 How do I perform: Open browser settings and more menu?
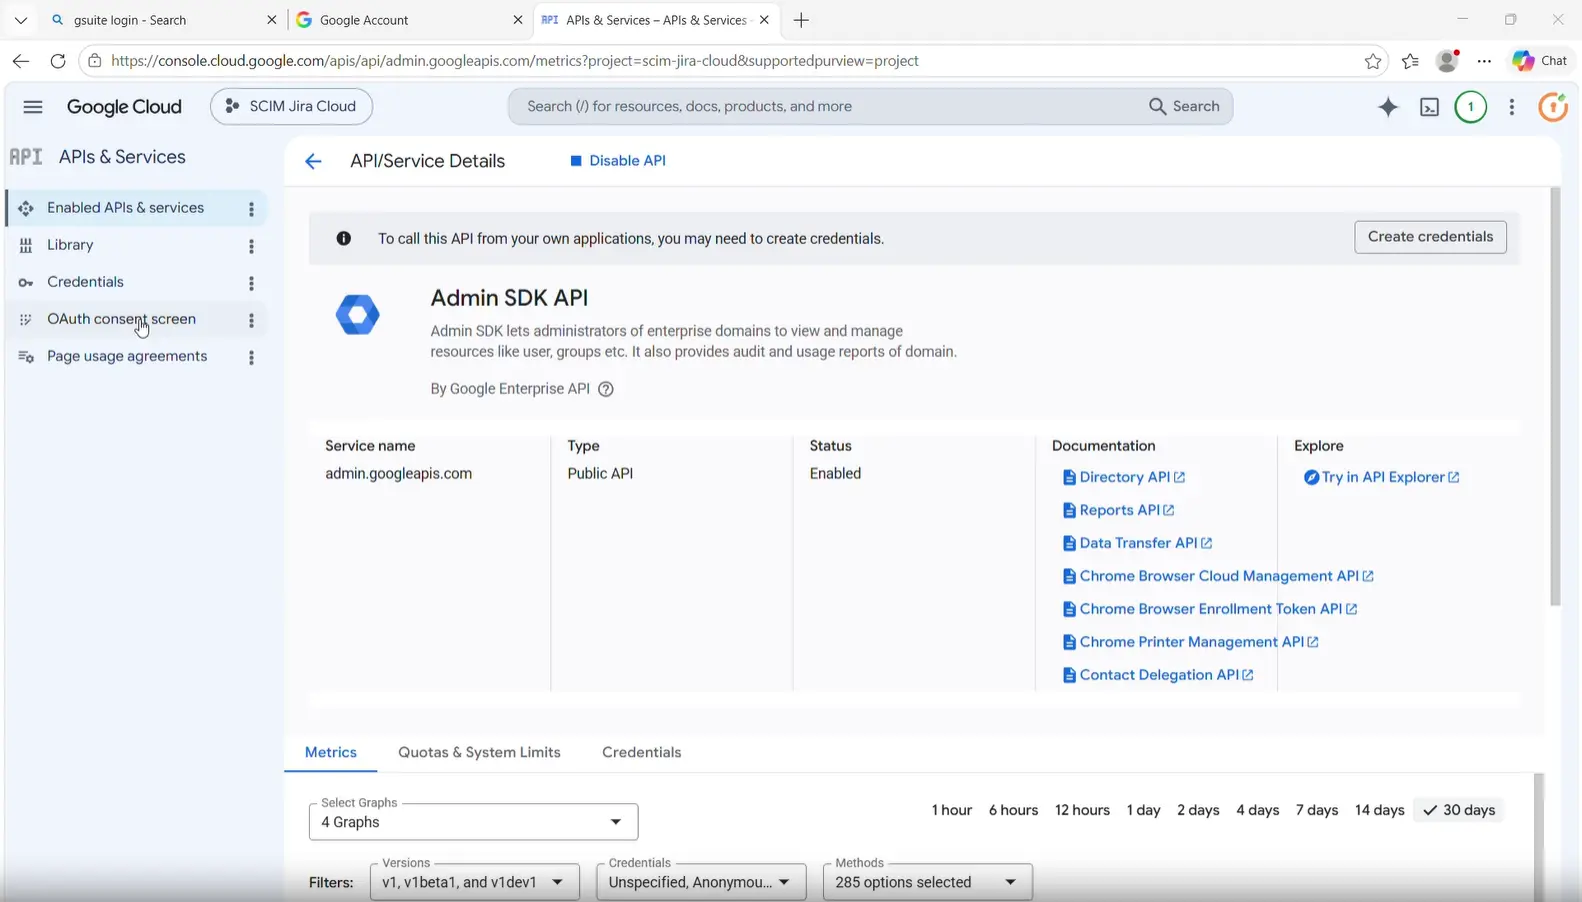click(1484, 61)
